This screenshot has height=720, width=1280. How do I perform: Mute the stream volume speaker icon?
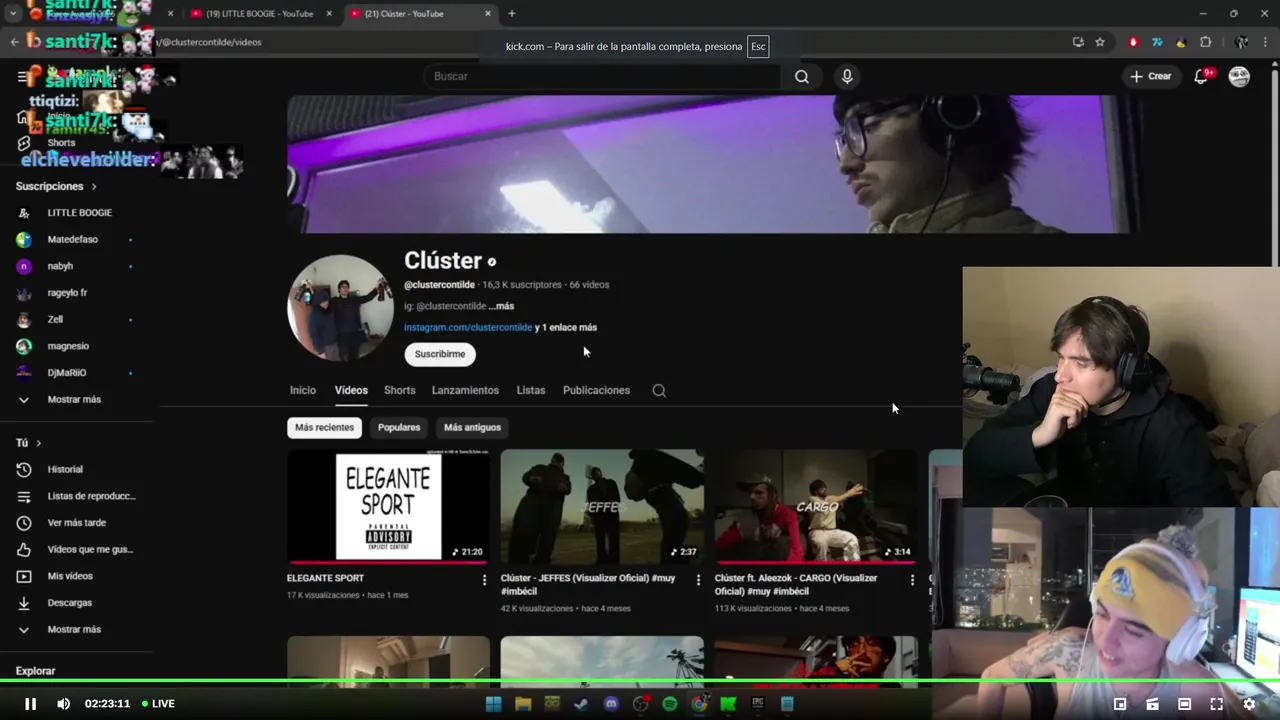tap(63, 704)
